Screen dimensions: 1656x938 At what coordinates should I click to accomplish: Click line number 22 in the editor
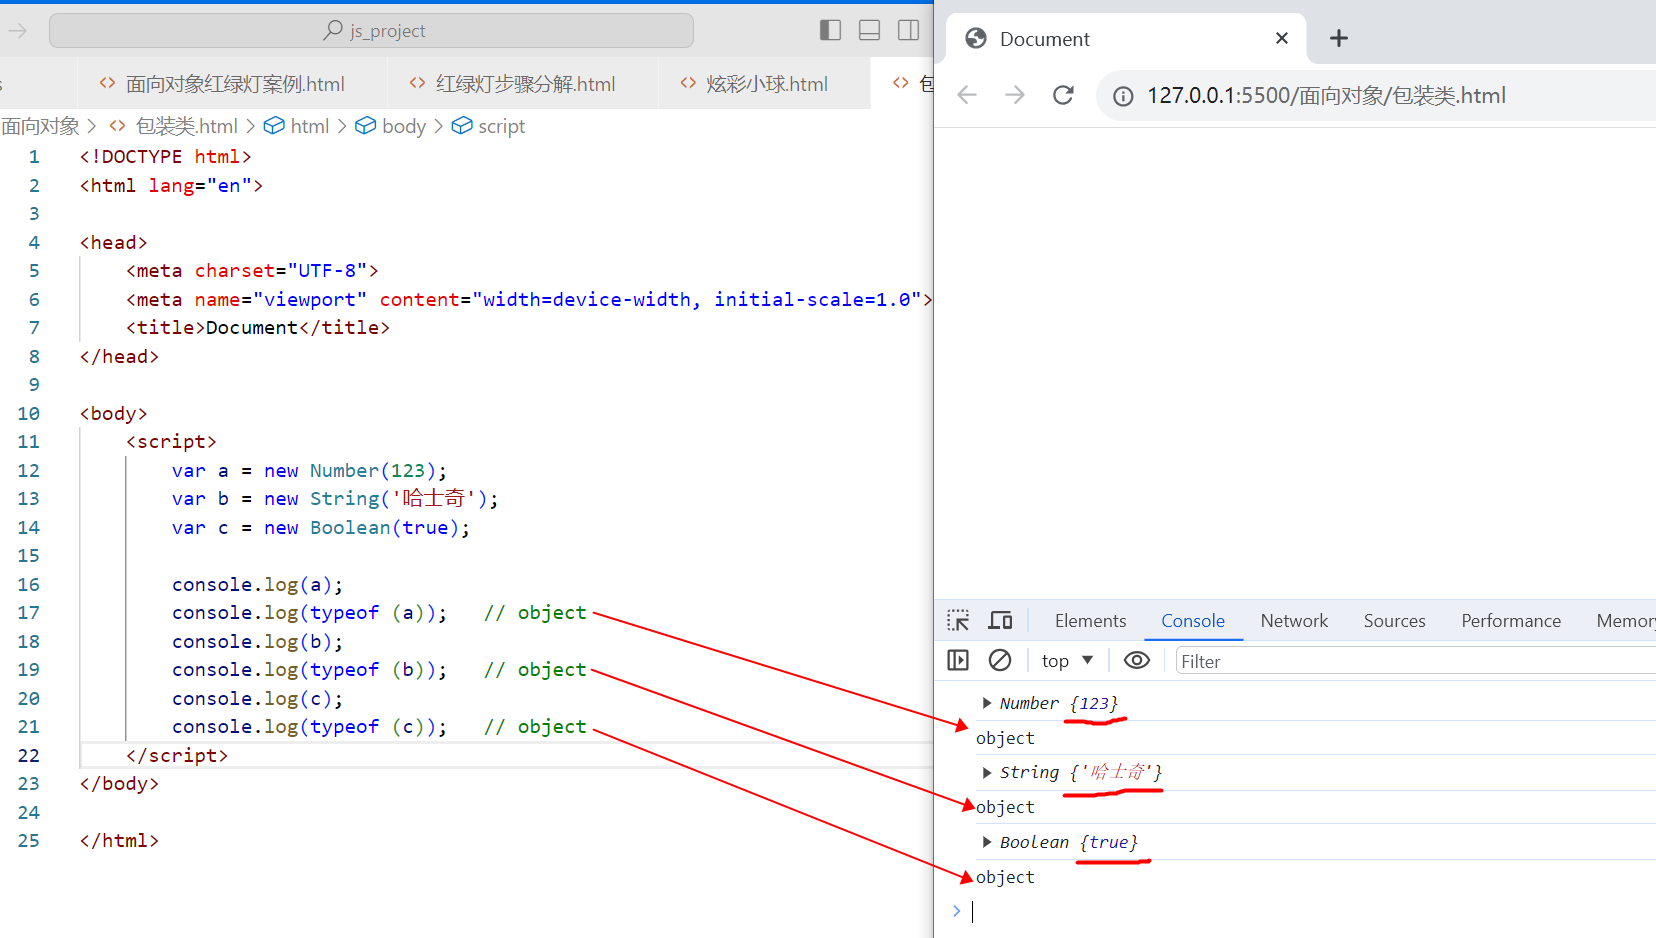pyautogui.click(x=29, y=755)
